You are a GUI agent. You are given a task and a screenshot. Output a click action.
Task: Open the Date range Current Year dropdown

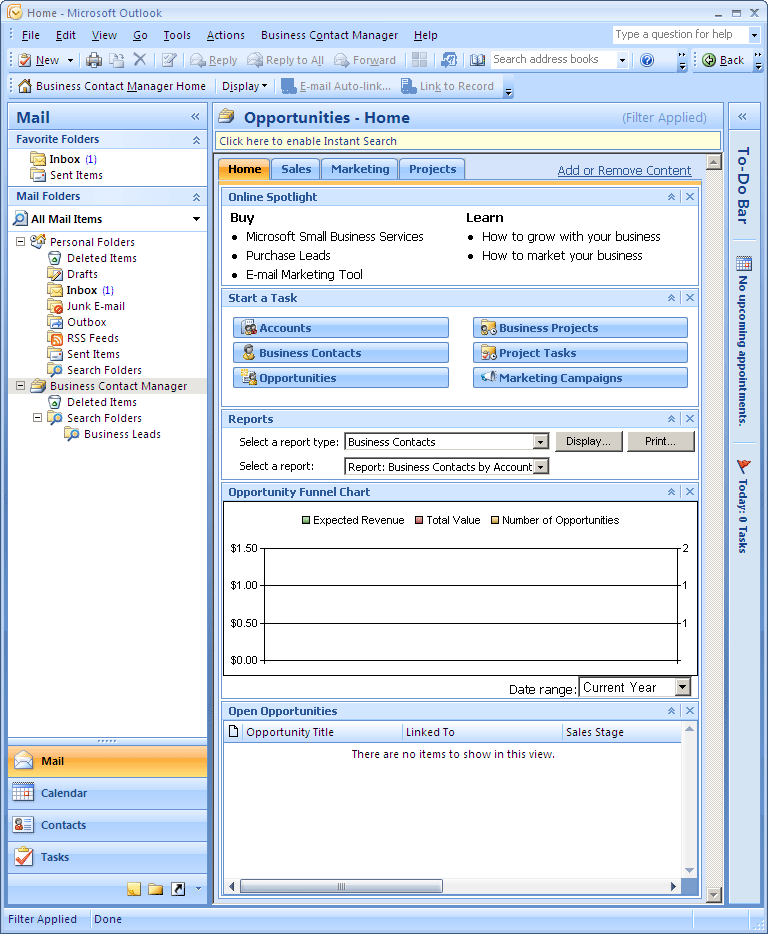coord(683,687)
